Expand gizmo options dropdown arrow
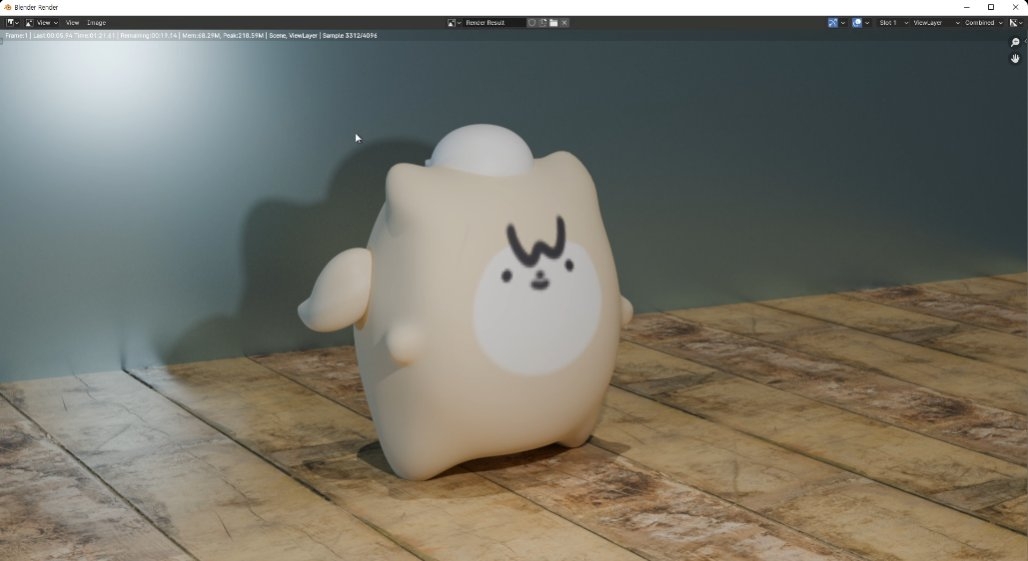The width and height of the screenshot is (1028, 561). (x=843, y=22)
